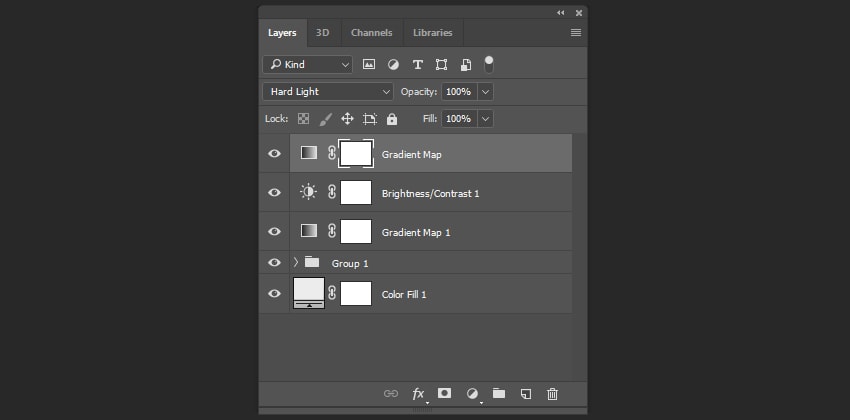
Task: Select Color Fill 1 mask thumbnail
Action: tap(356, 293)
